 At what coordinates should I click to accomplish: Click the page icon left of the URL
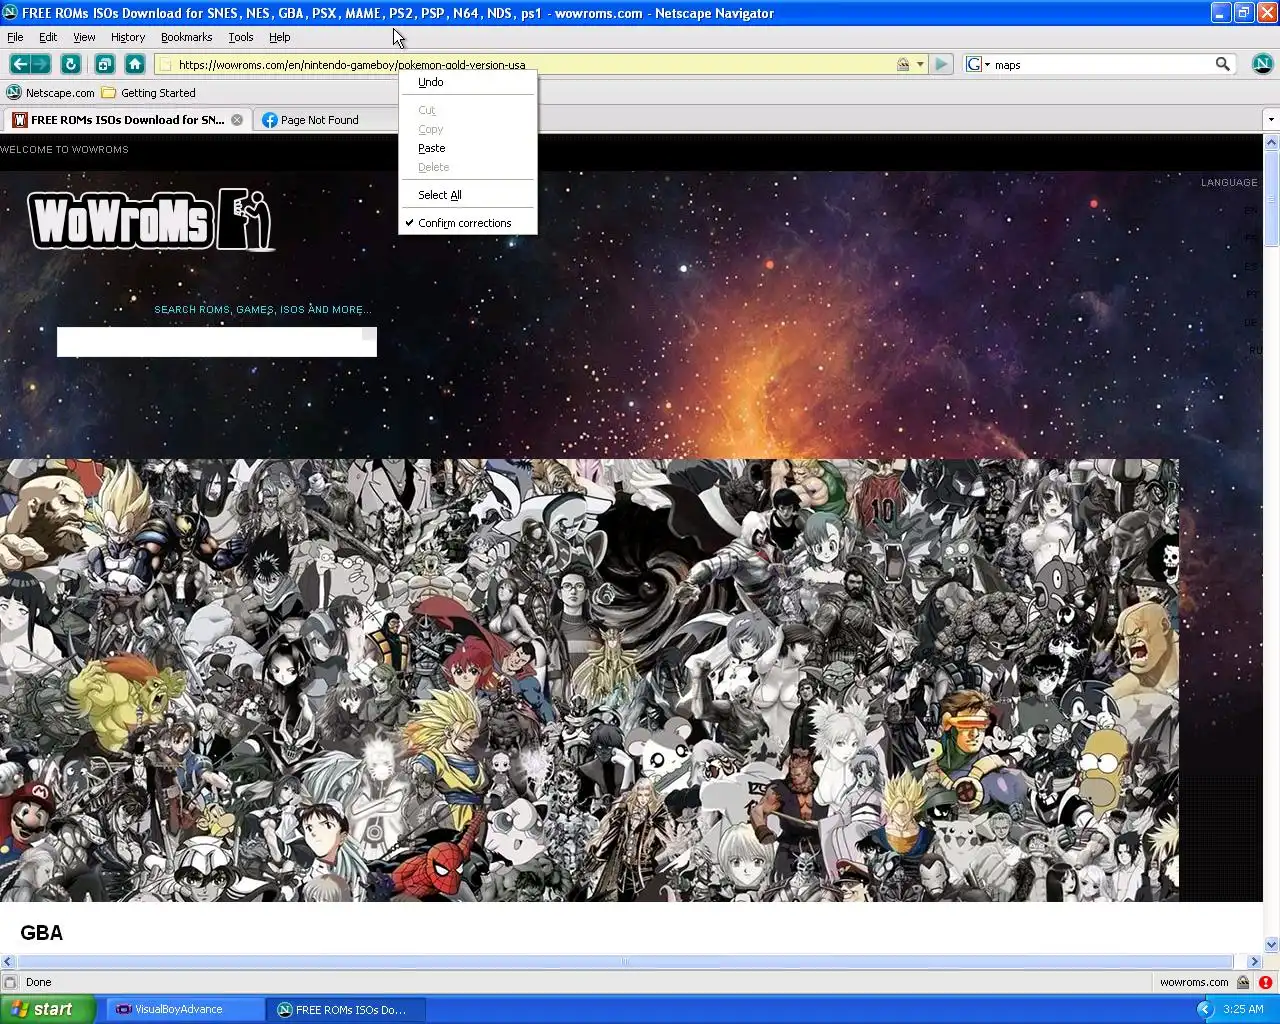click(166, 64)
